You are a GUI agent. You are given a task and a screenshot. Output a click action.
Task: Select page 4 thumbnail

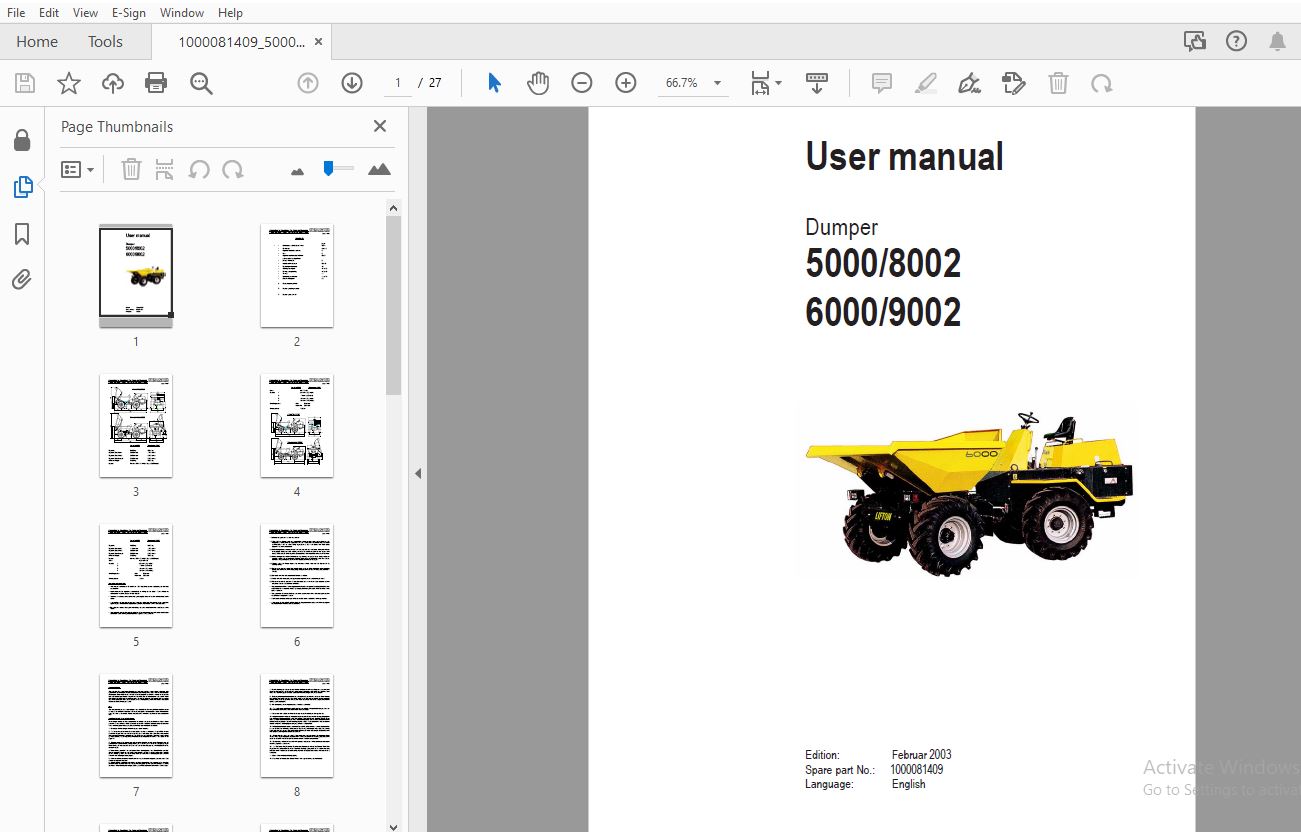[x=297, y=425]
